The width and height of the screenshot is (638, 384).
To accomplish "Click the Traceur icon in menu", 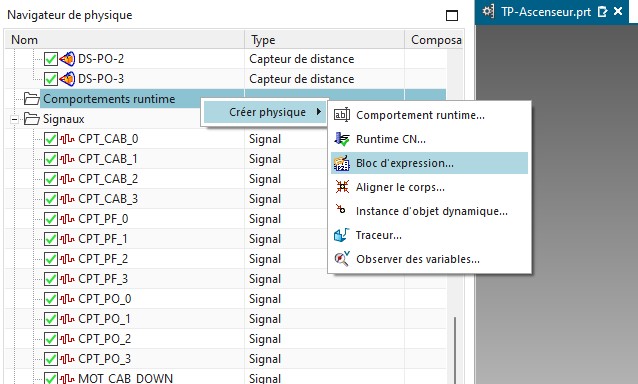I will [x=341, y=235].
